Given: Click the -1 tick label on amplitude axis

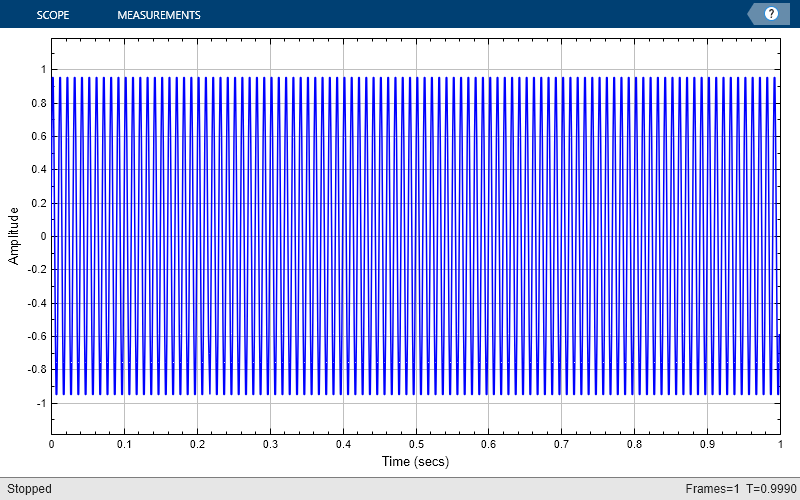Looking at the screenshot, I should point(41,403).
